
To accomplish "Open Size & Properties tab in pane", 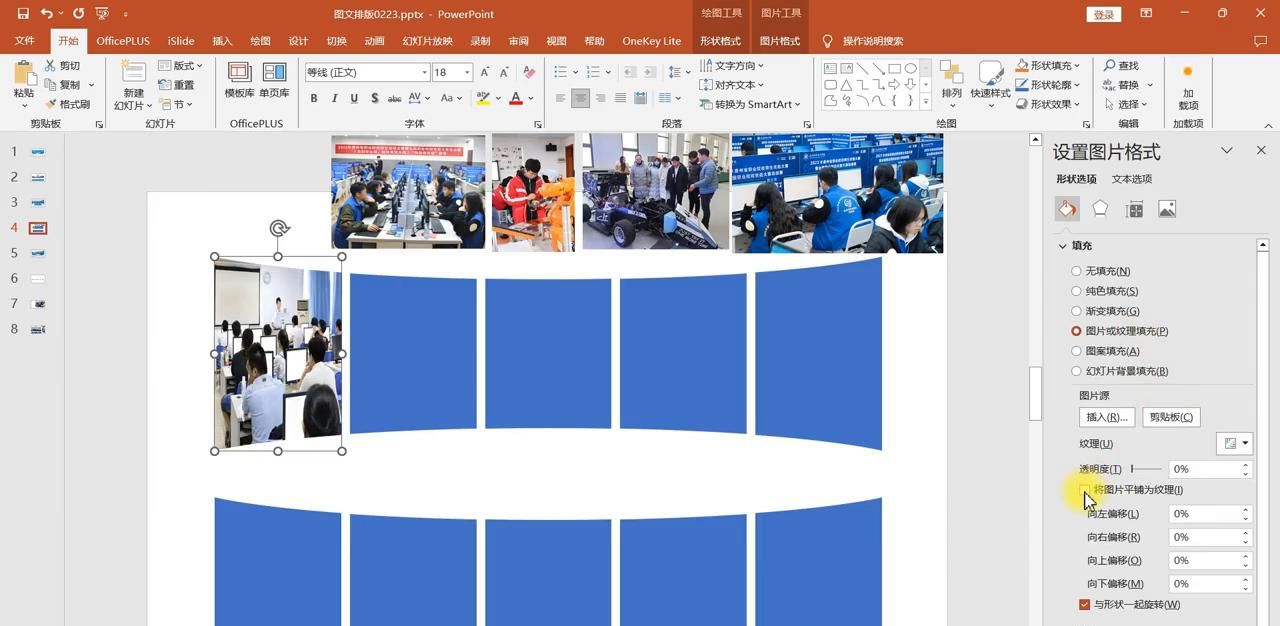I will (x=1134, y=209).
